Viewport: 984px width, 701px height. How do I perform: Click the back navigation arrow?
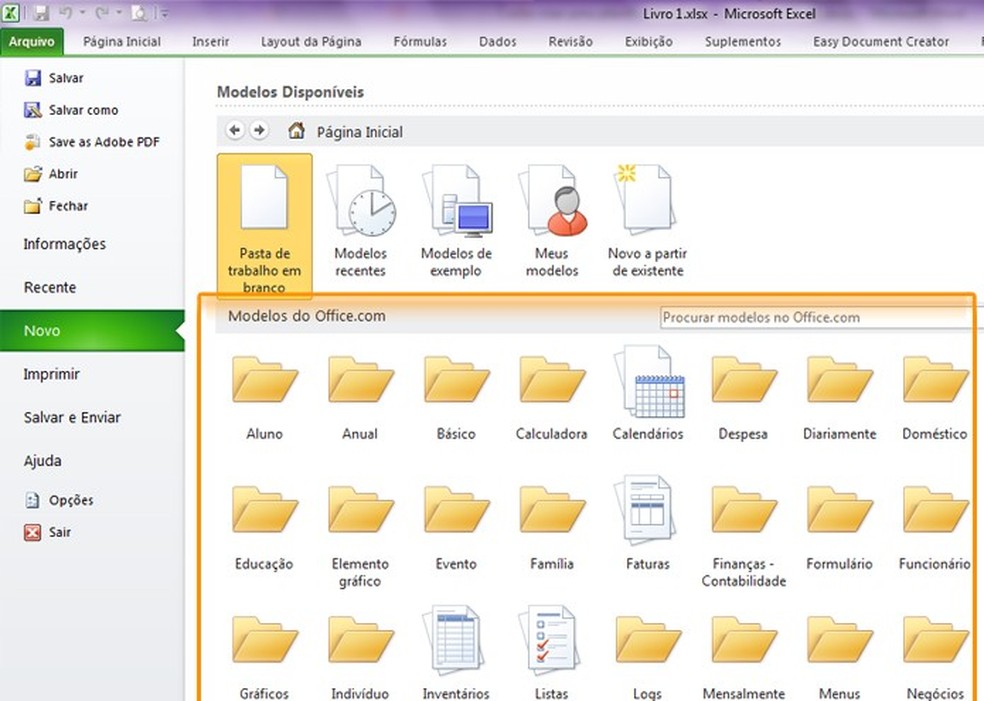click(235, 131)
